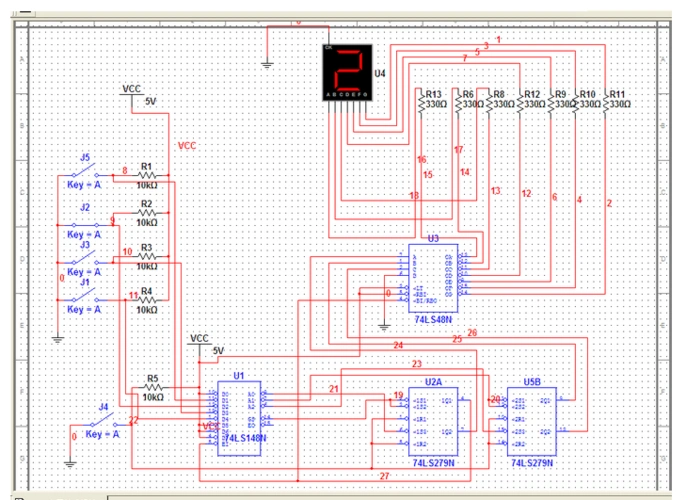Click the 10kΩ pull-up resistor R1
Image resolution: width=686 pixels, height=500 pixels.
(x=146, y=174)
